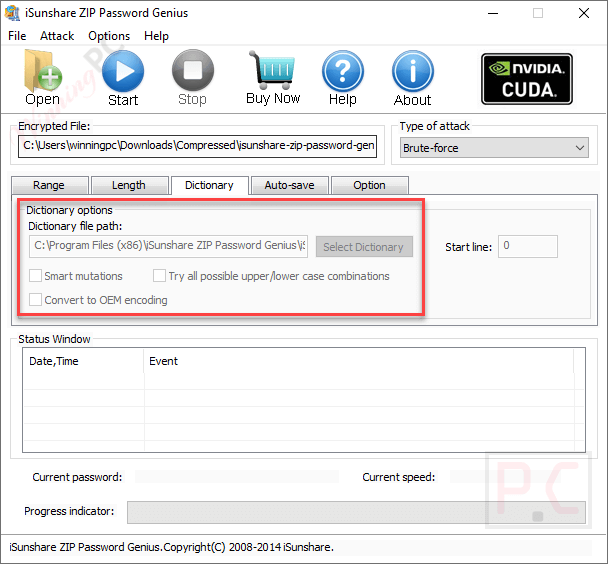This screenshot has width=608, height=564.
Task: Click the Encrypted File path field
Action: coord(197,146)
